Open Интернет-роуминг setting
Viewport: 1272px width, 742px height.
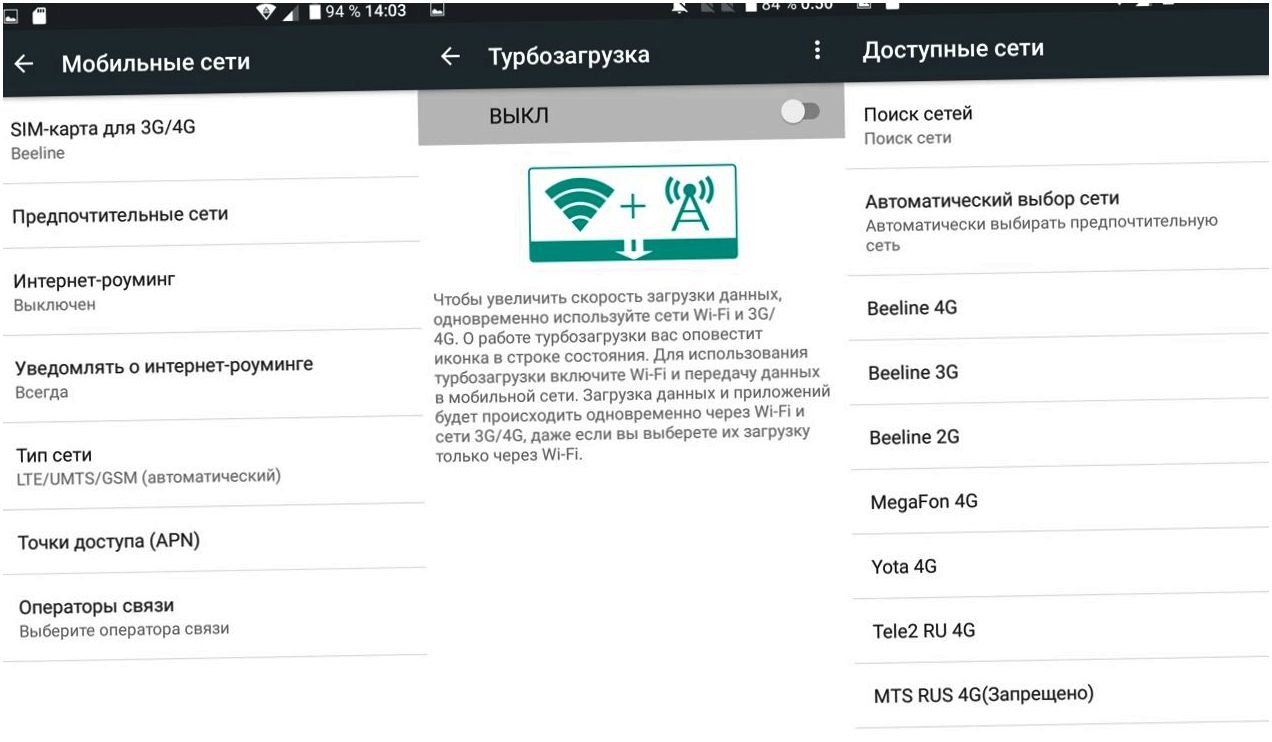click(212, 291)
